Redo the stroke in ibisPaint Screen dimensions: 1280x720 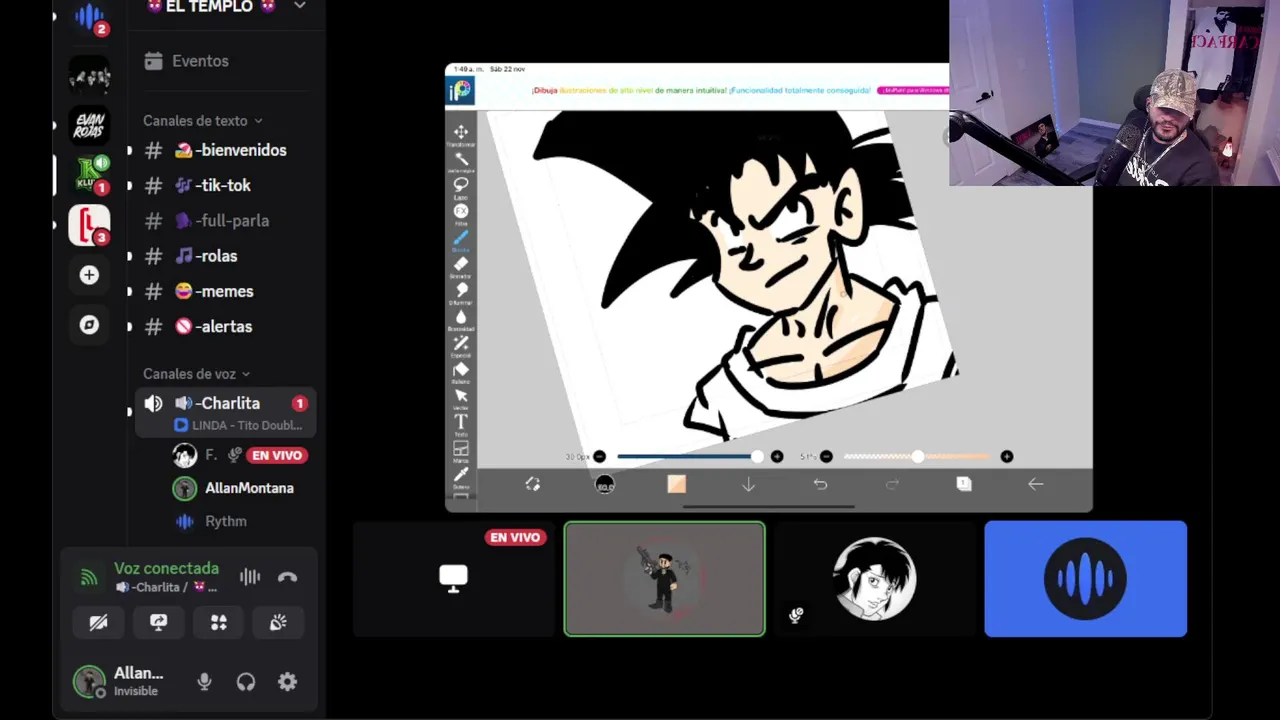tap(892, 484)
